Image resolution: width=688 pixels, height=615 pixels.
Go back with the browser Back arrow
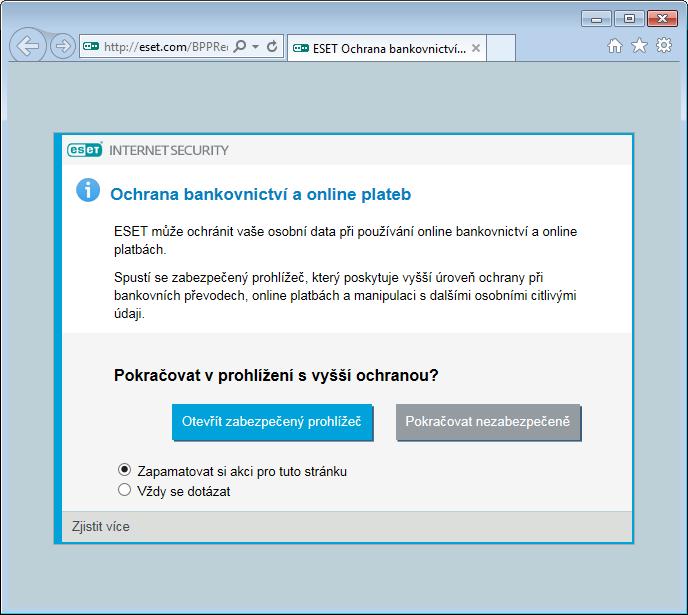[x=27, y=46]
